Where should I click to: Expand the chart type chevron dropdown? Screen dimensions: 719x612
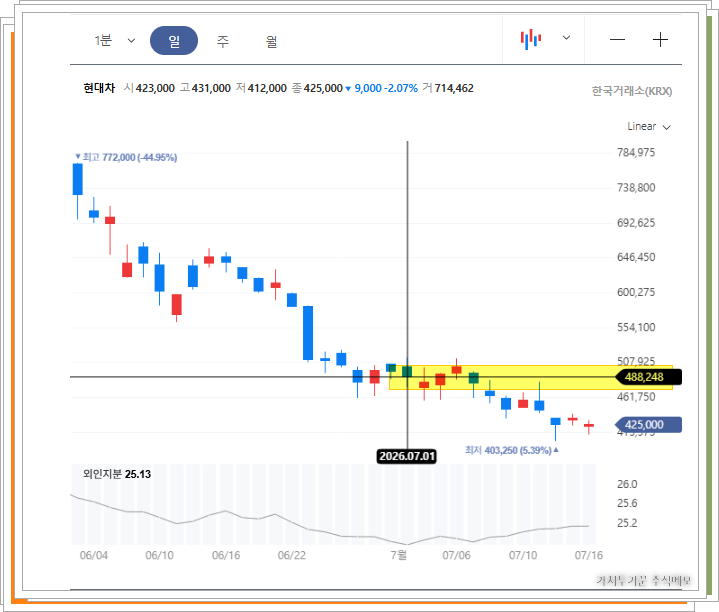[566, 38]
